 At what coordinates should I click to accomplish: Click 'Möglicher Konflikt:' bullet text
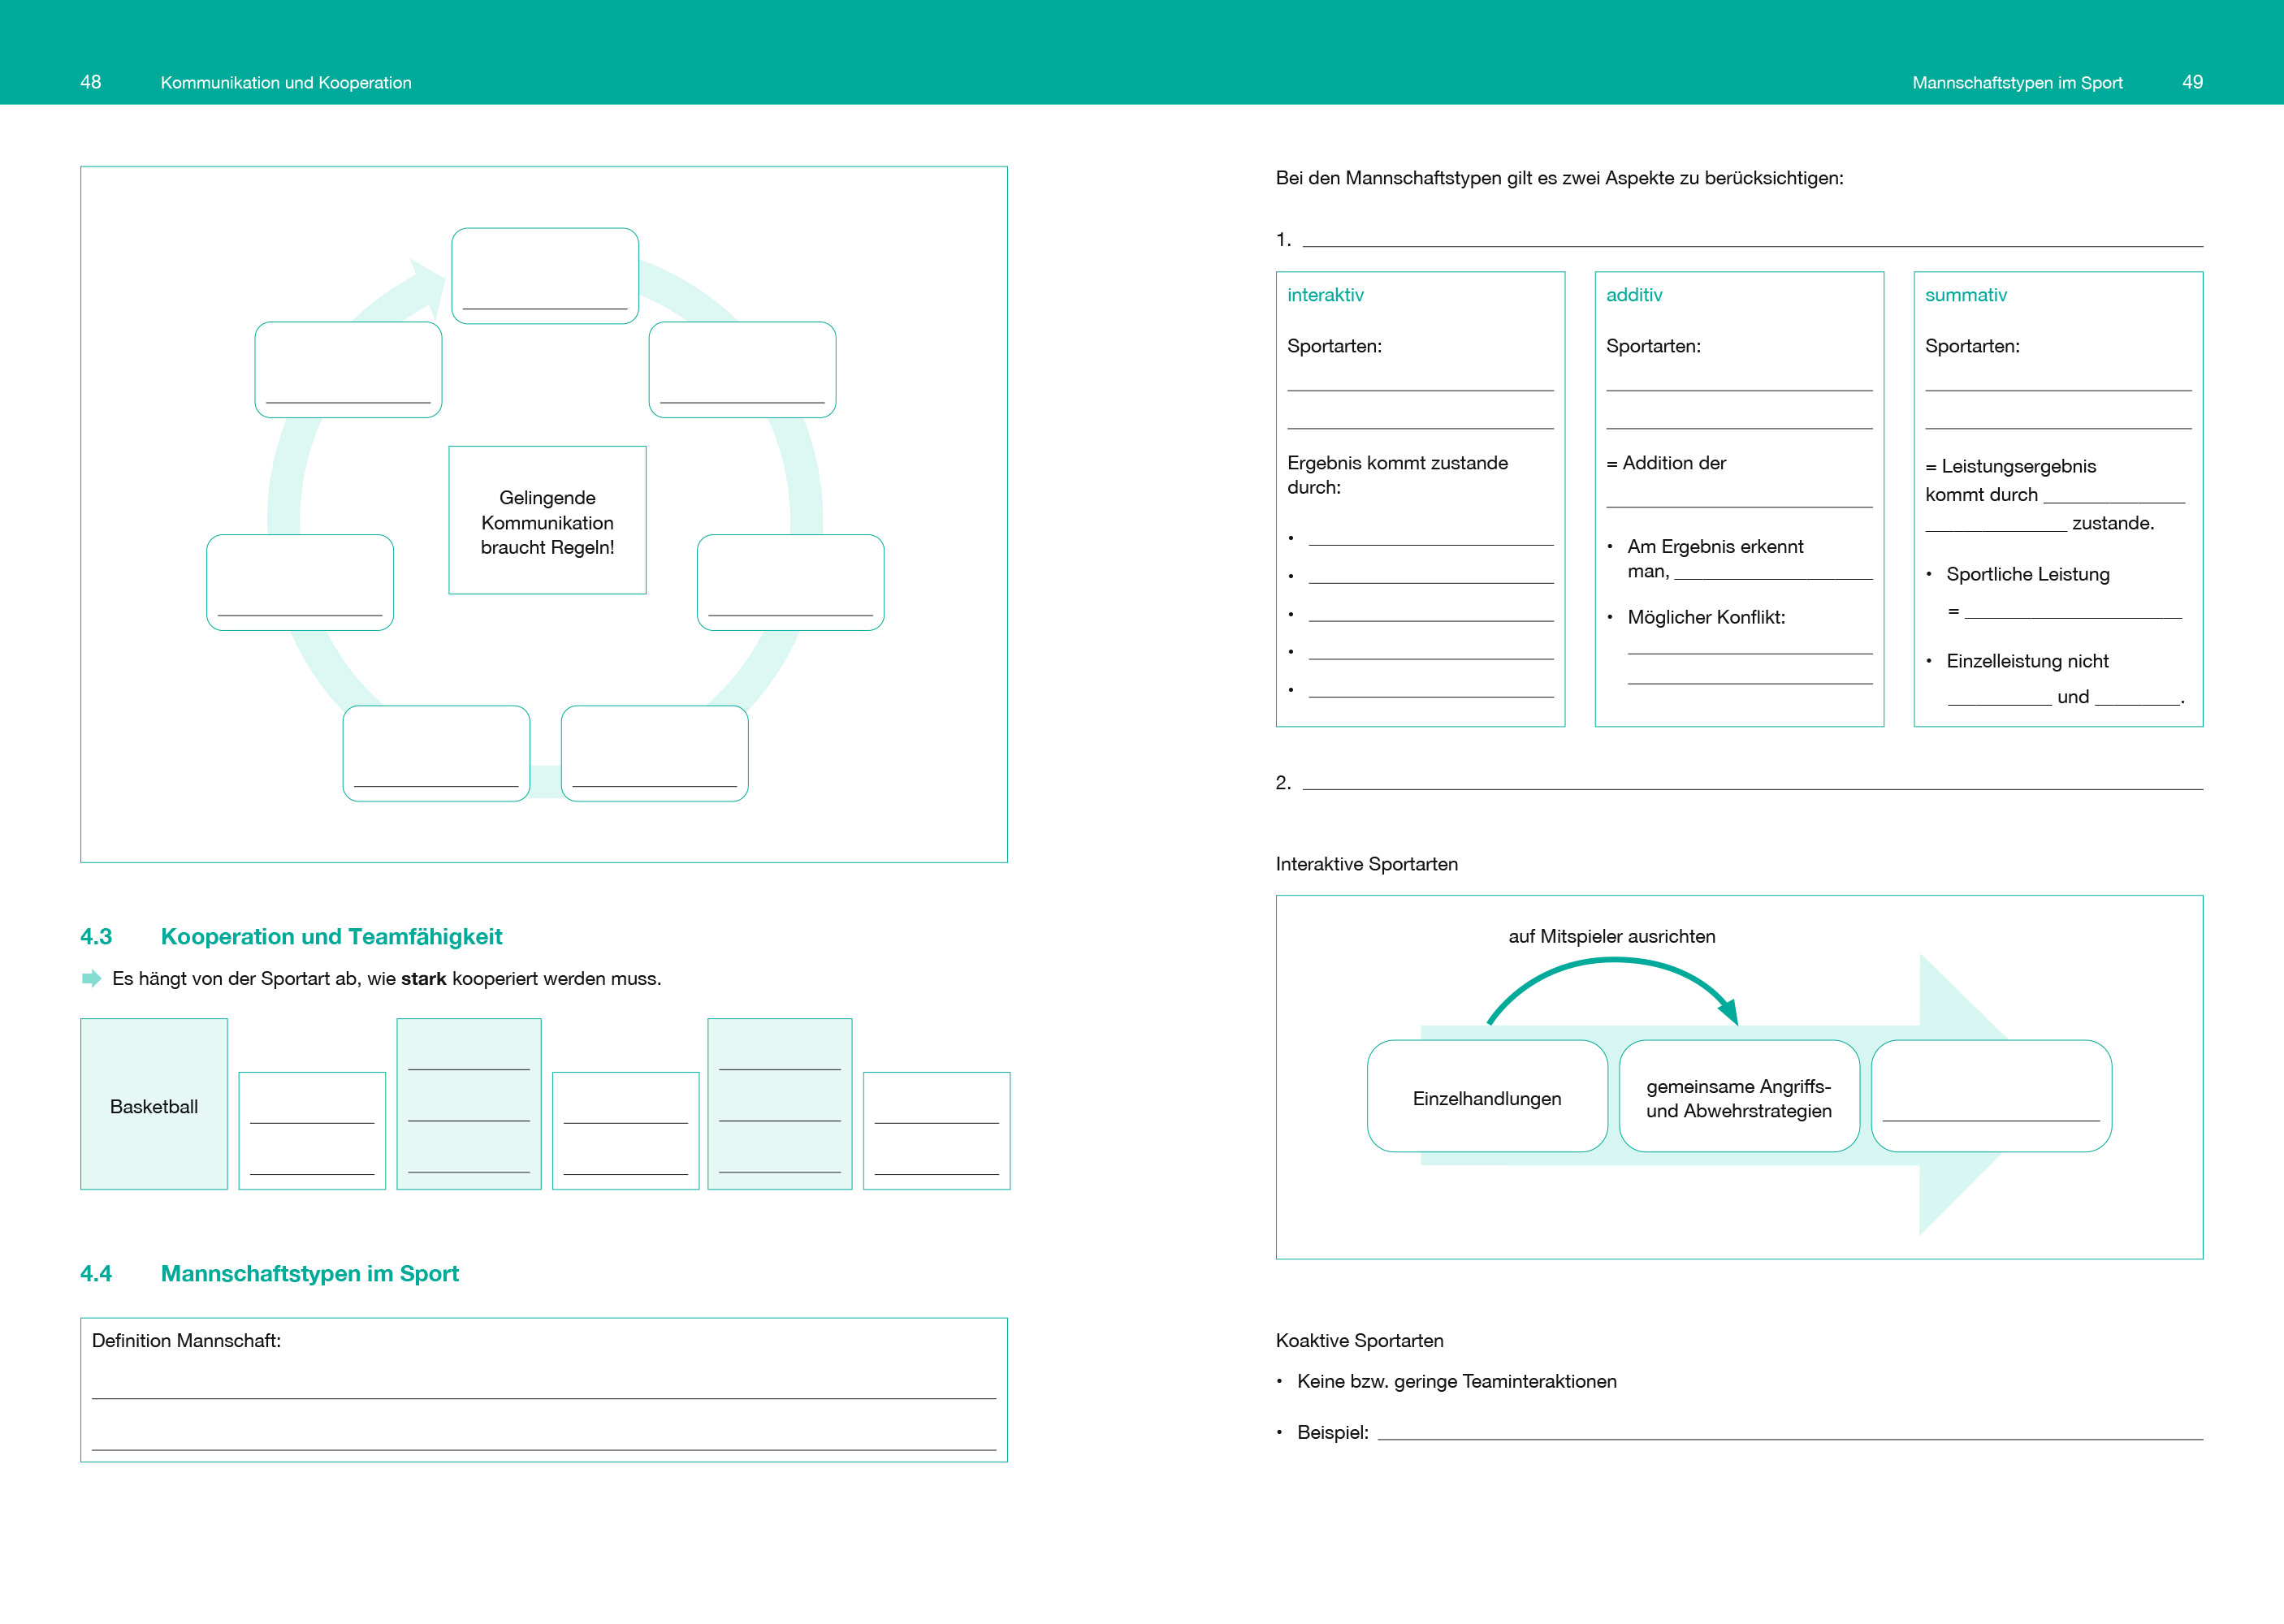pyautogui.click(x=1706, y=617)
